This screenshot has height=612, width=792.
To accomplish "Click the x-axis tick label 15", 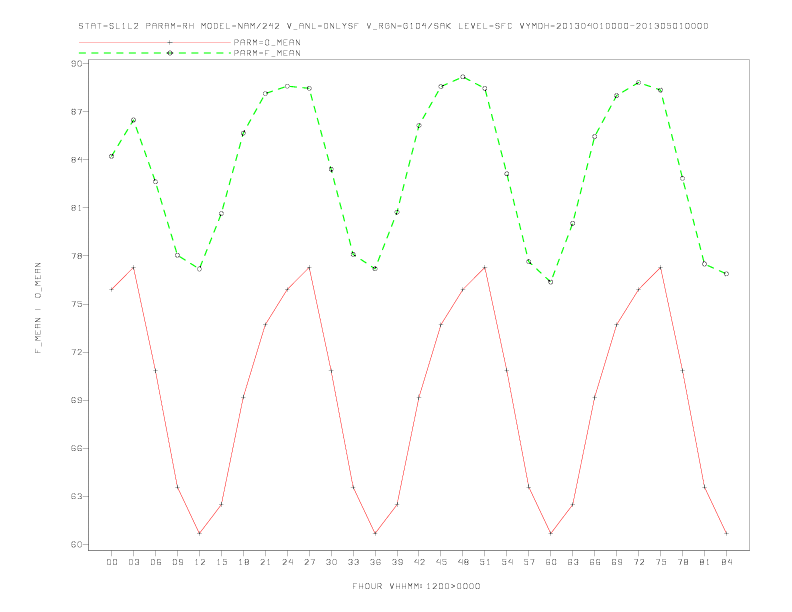I will (x=221, y=562).
